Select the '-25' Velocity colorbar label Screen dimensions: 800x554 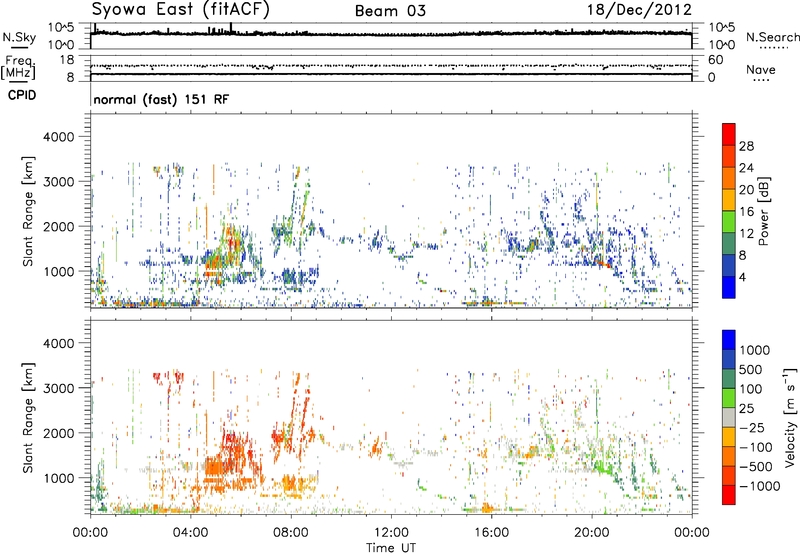753,428
